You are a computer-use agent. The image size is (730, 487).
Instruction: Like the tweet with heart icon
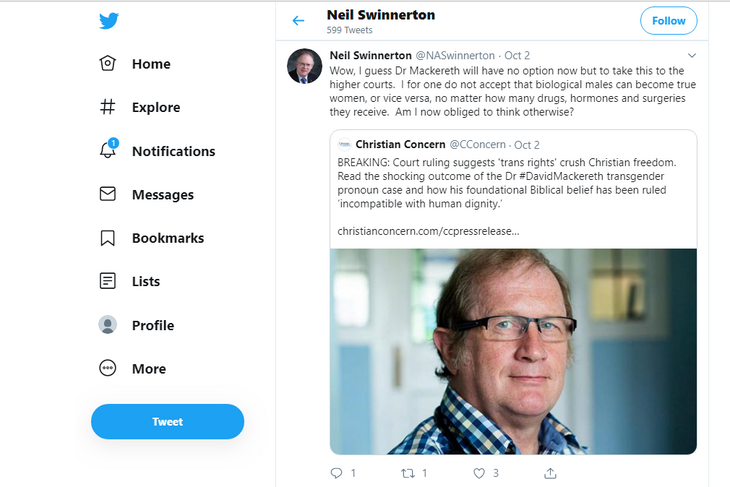(479, 472)
